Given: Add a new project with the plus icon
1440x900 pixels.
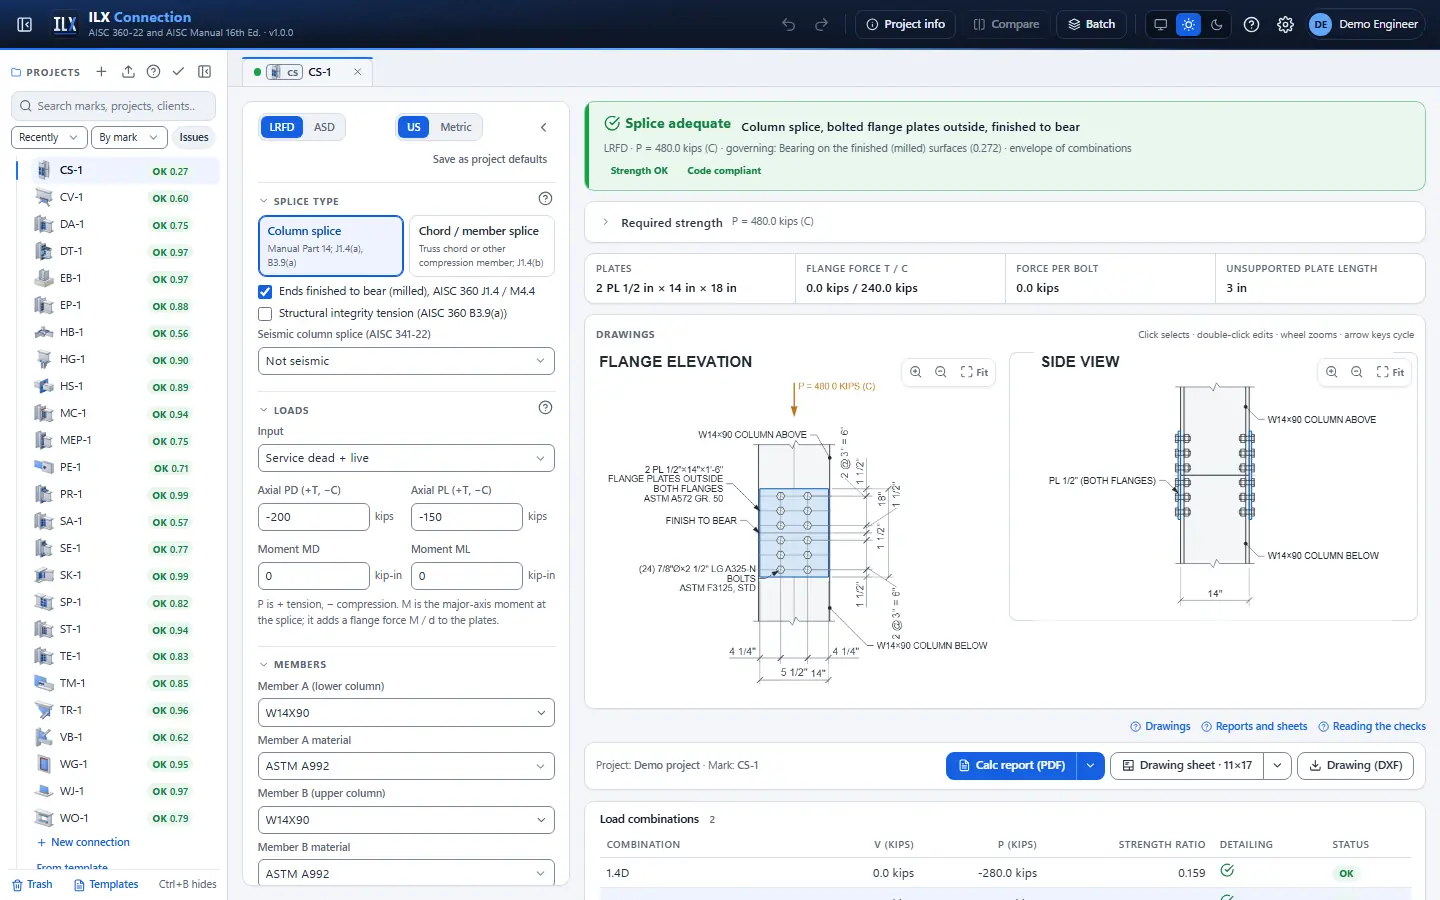Looking at the screenshot, I should click(x=101, y=72).
